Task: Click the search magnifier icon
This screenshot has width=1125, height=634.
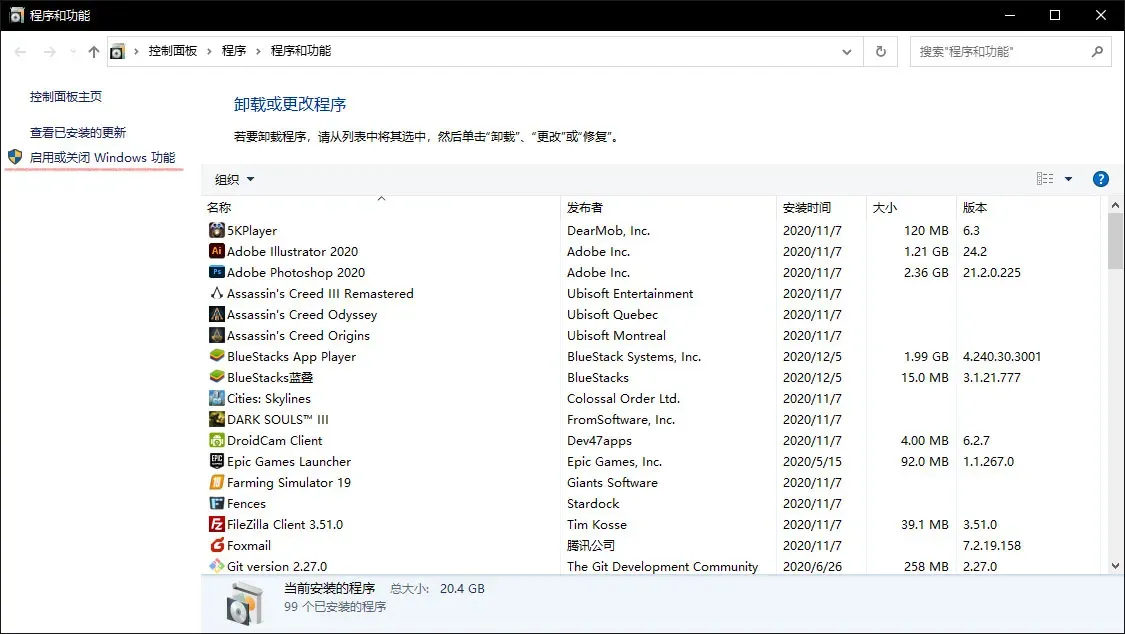Action: tap(1097, 52)
